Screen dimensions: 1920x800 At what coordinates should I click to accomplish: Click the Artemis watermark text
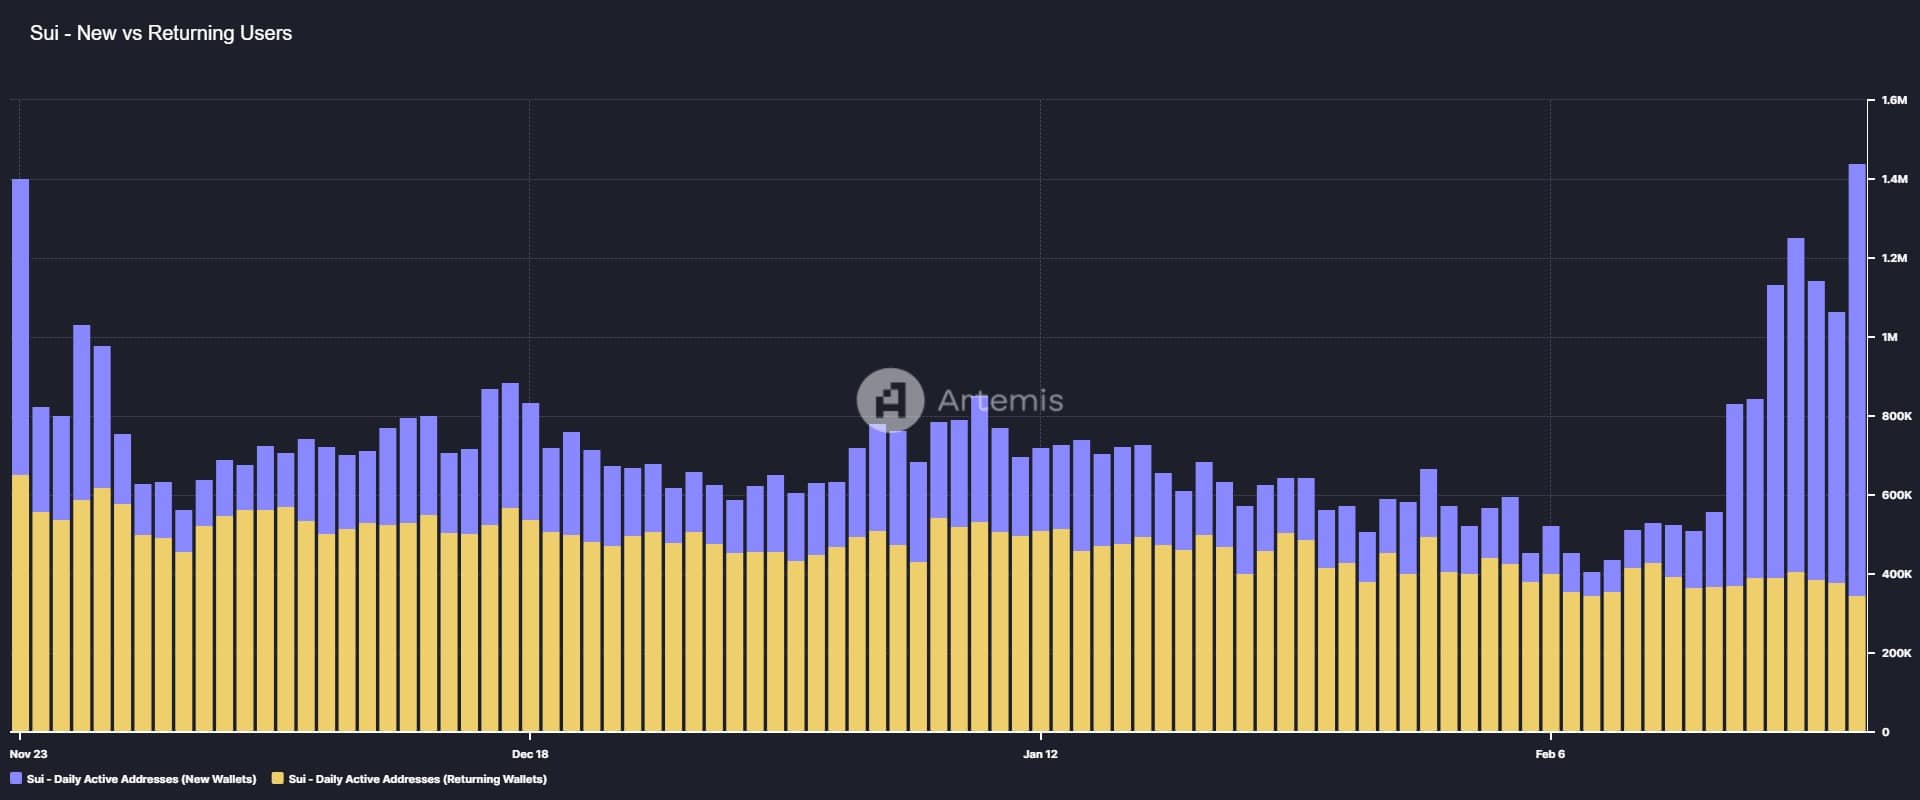click(x=1000, y=401)
